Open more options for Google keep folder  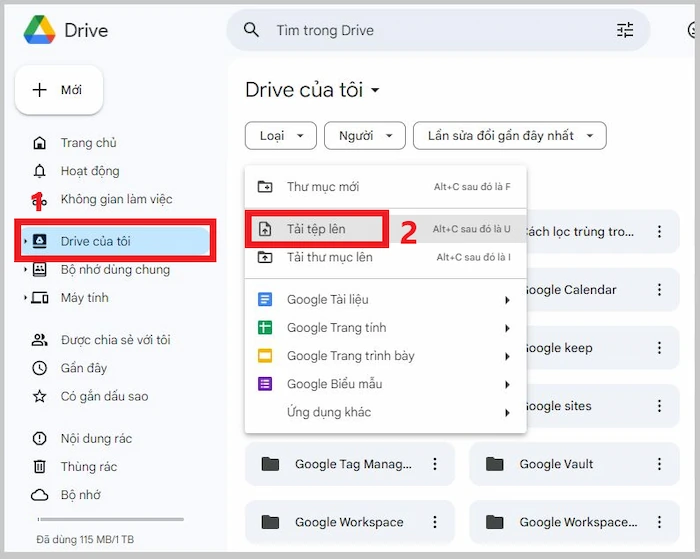pyautogui.click(x=659, y=348)
